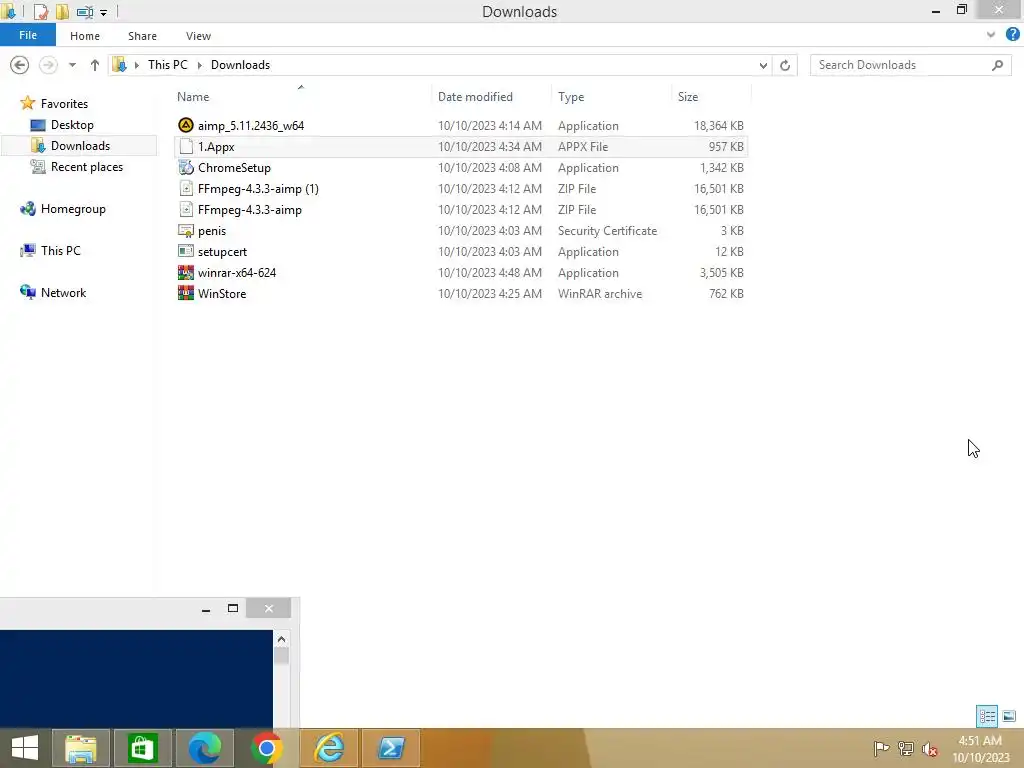Select Desktop in the navigation pane
The image size is (1024, 768).
72,125
